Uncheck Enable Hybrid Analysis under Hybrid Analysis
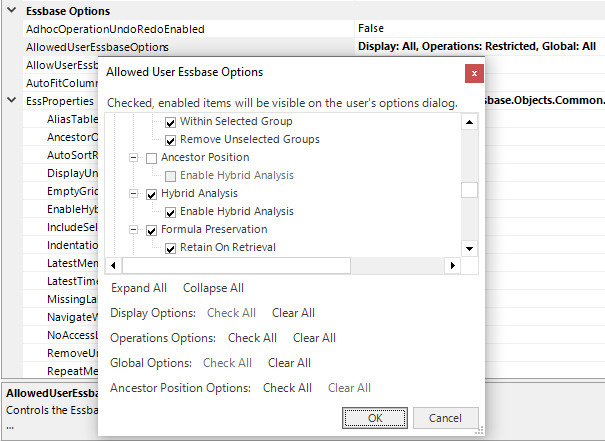 [x=171, y=212]
